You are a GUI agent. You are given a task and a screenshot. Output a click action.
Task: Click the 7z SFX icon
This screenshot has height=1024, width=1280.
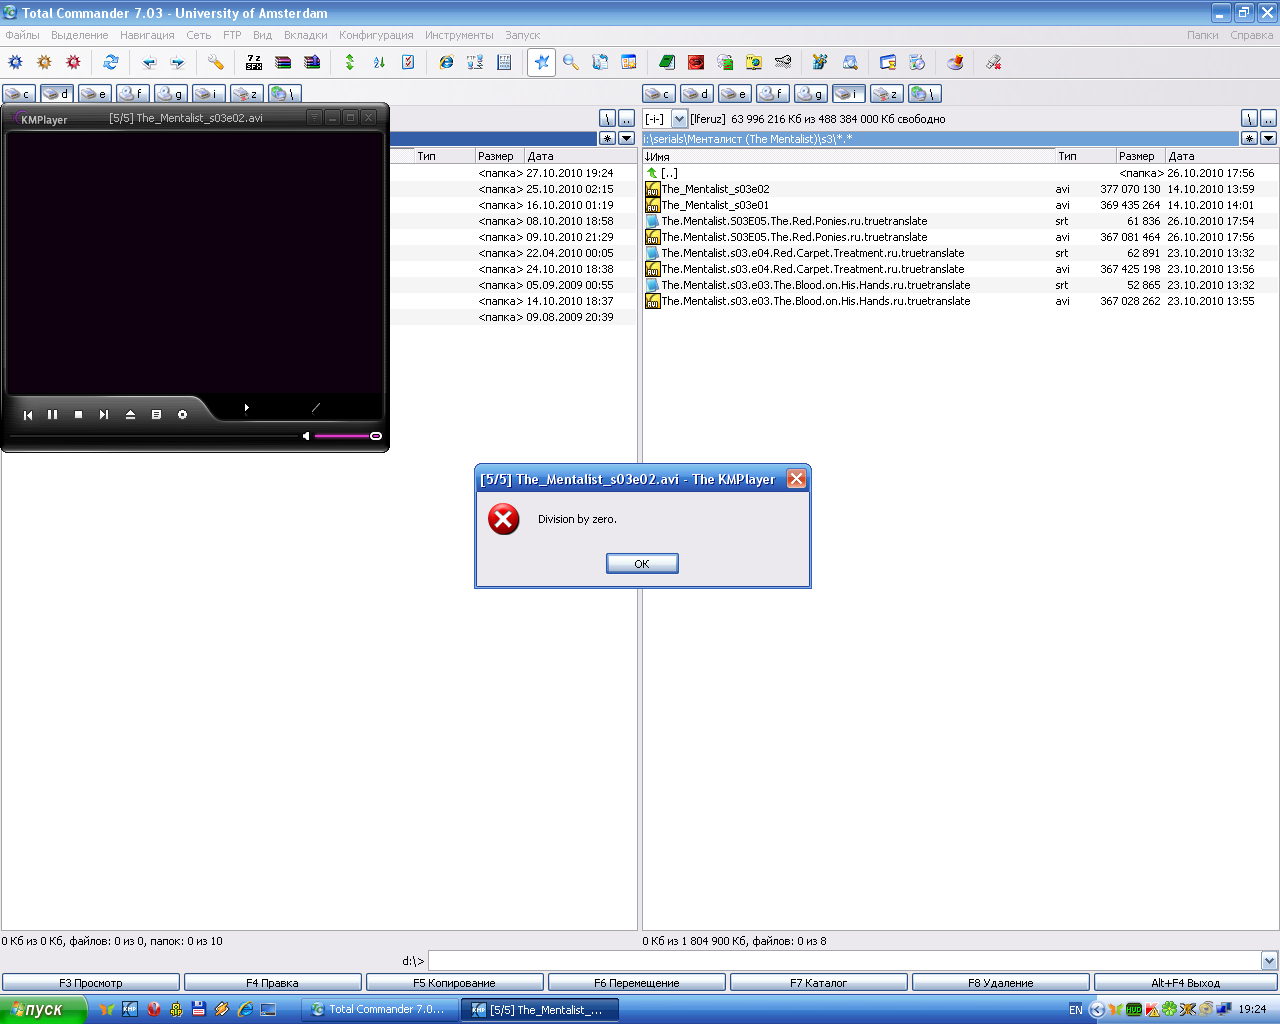click(x=254, y=62)
